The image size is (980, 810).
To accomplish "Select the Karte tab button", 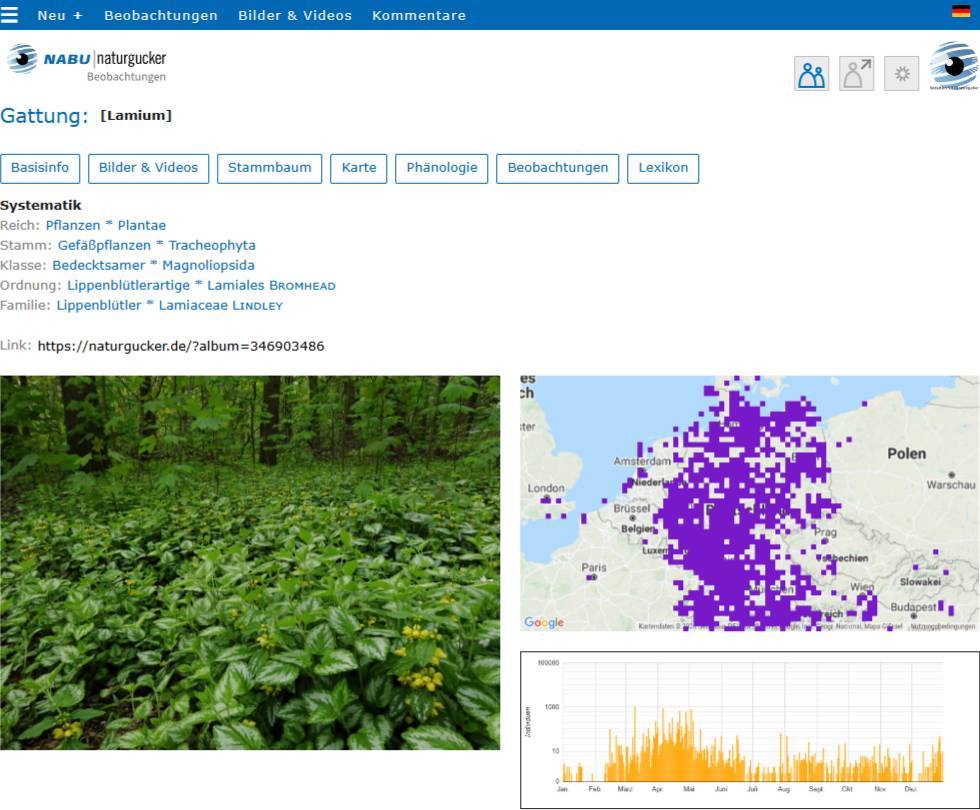I will [359, 168].
